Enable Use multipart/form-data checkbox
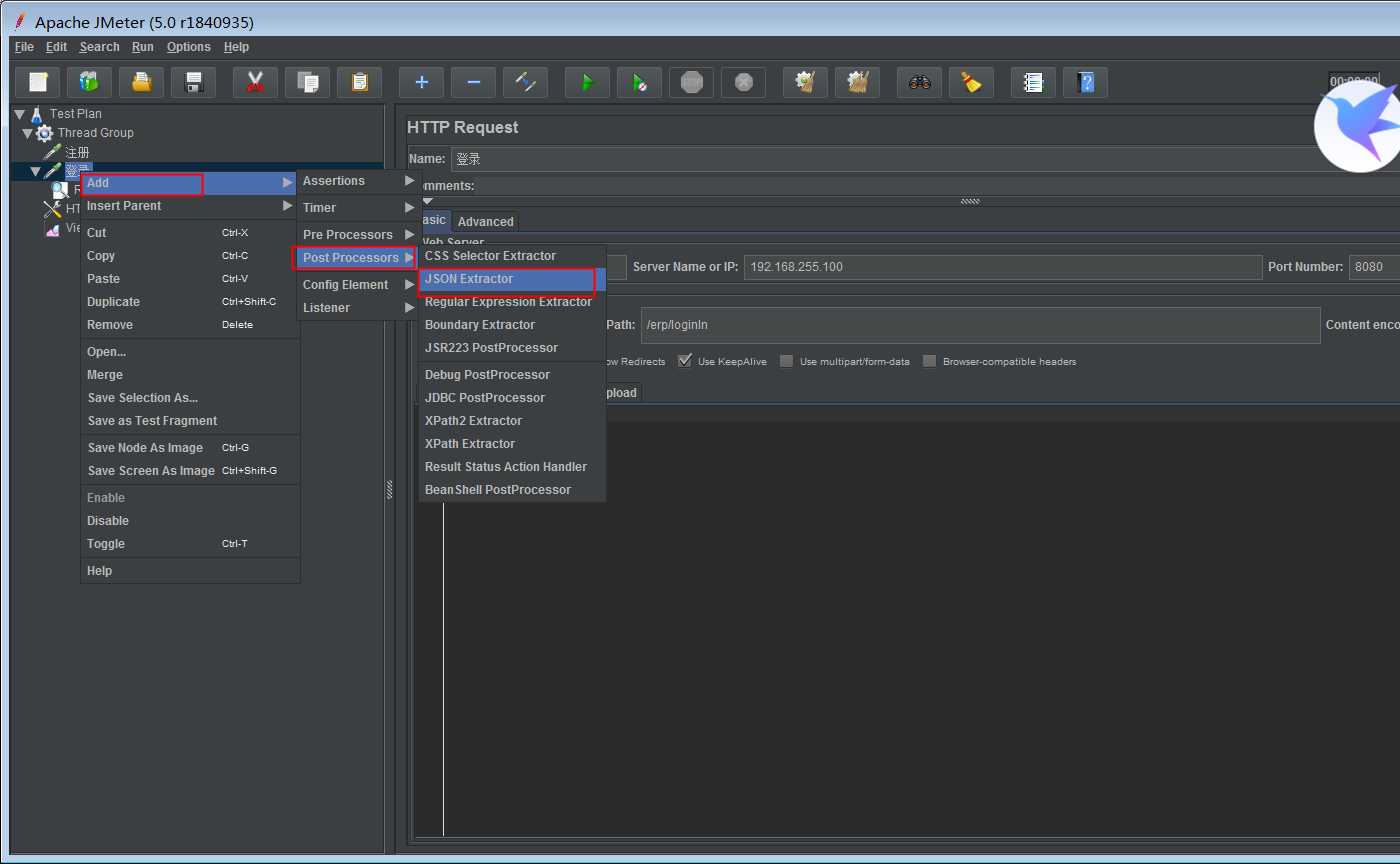This screenshot has width=1400, height=864. pyautogui.click(x=787, y=361)
